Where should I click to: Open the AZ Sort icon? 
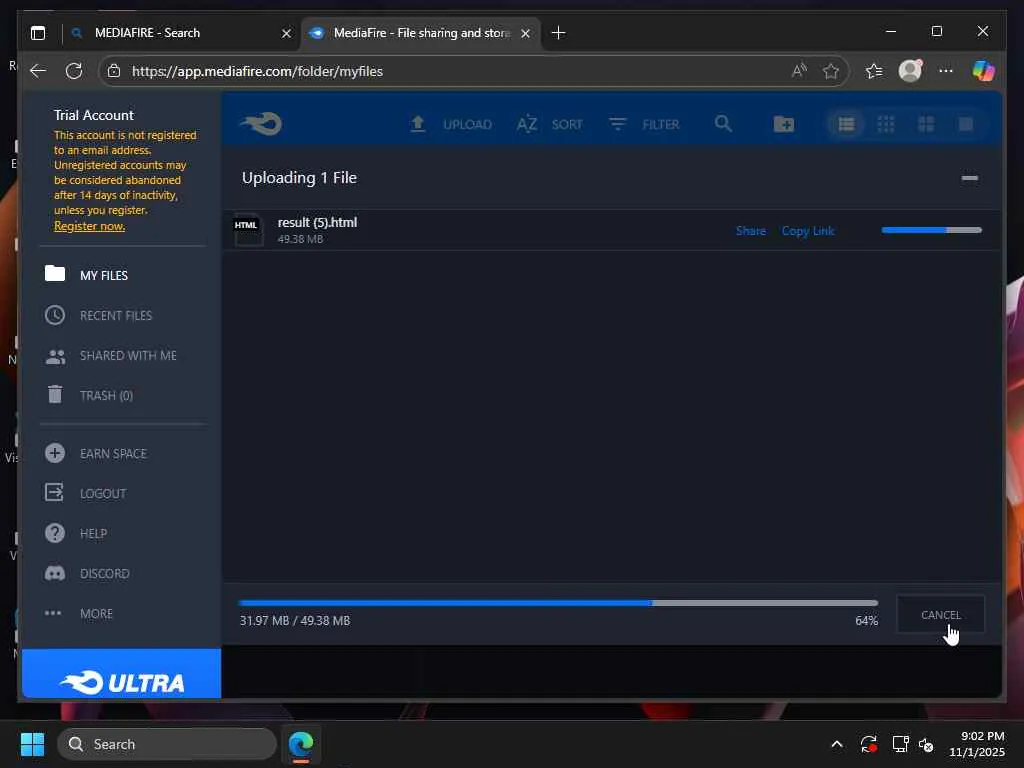[527, 123]
